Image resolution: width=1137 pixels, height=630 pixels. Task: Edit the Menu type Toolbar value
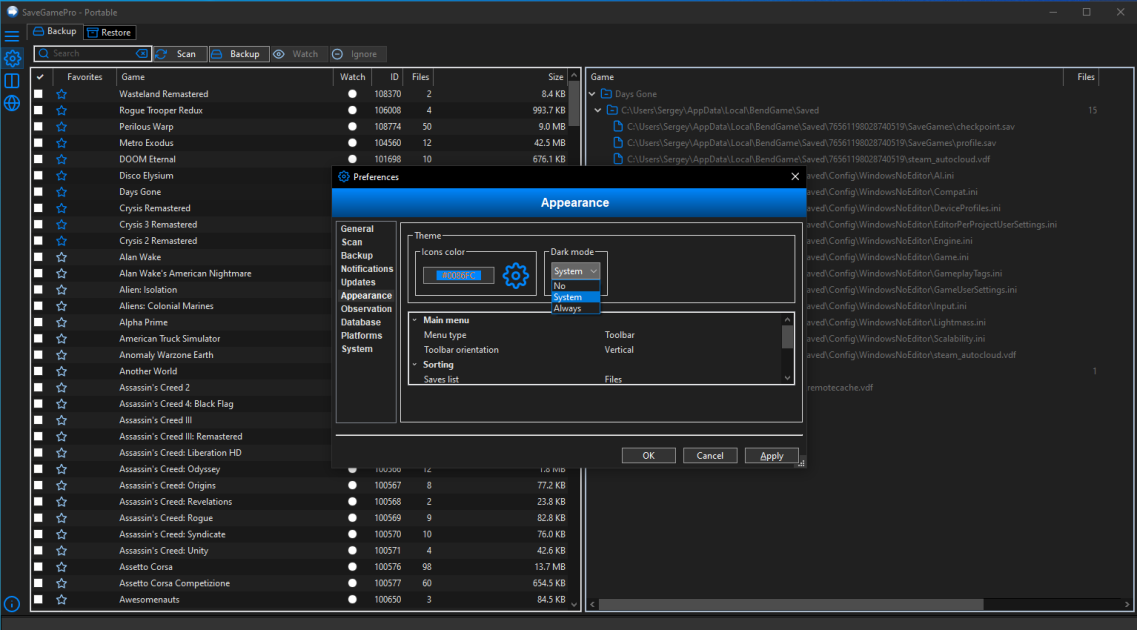pos(619,335)
